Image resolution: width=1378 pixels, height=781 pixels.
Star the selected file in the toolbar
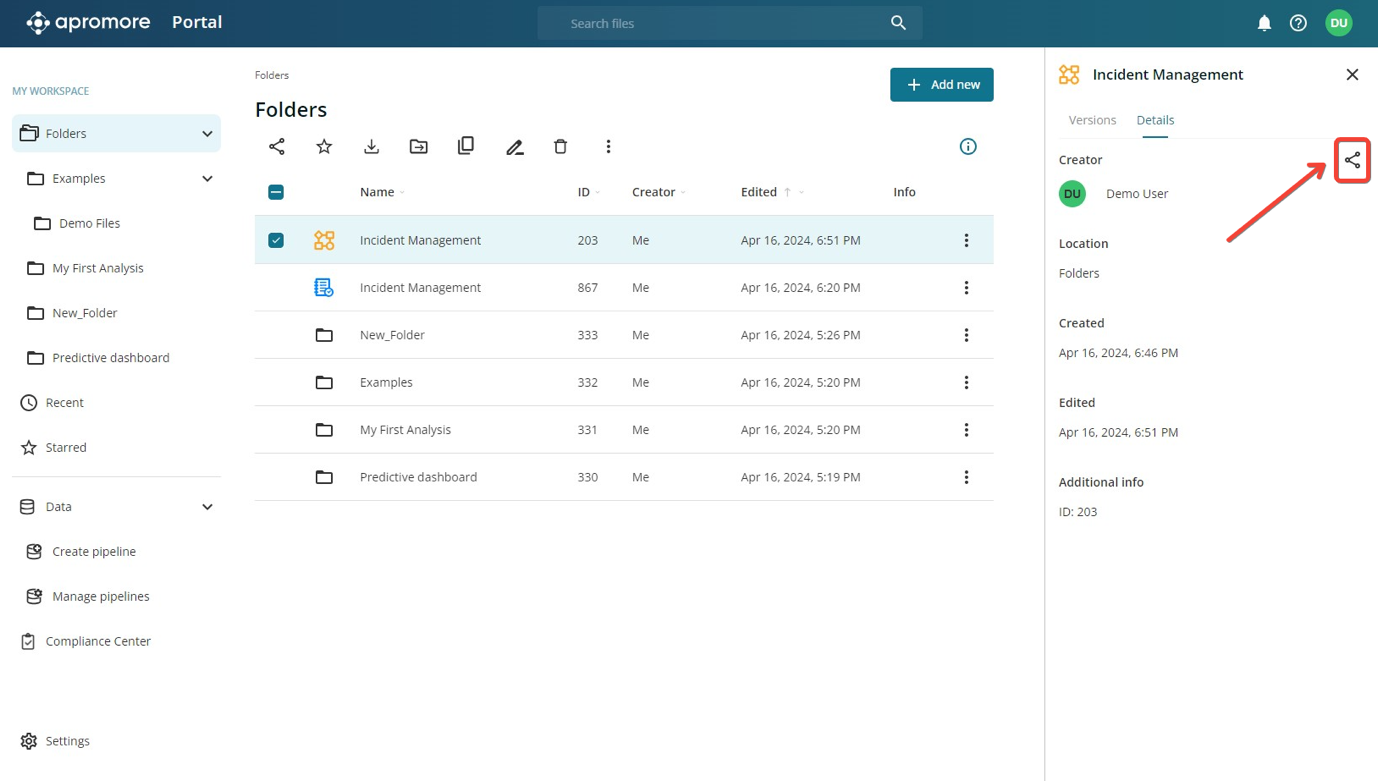(324, 147)
